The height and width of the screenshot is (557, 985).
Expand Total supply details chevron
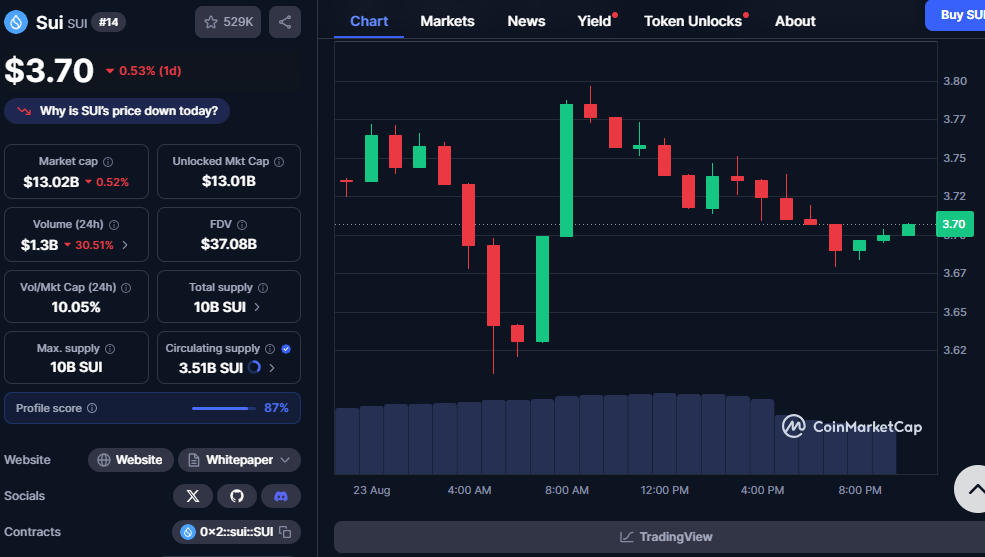[x=257, y=307]
